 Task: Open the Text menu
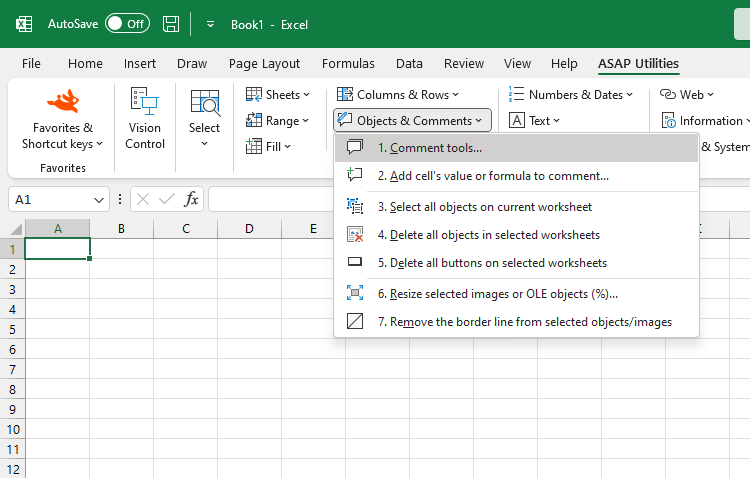(534, 121)
